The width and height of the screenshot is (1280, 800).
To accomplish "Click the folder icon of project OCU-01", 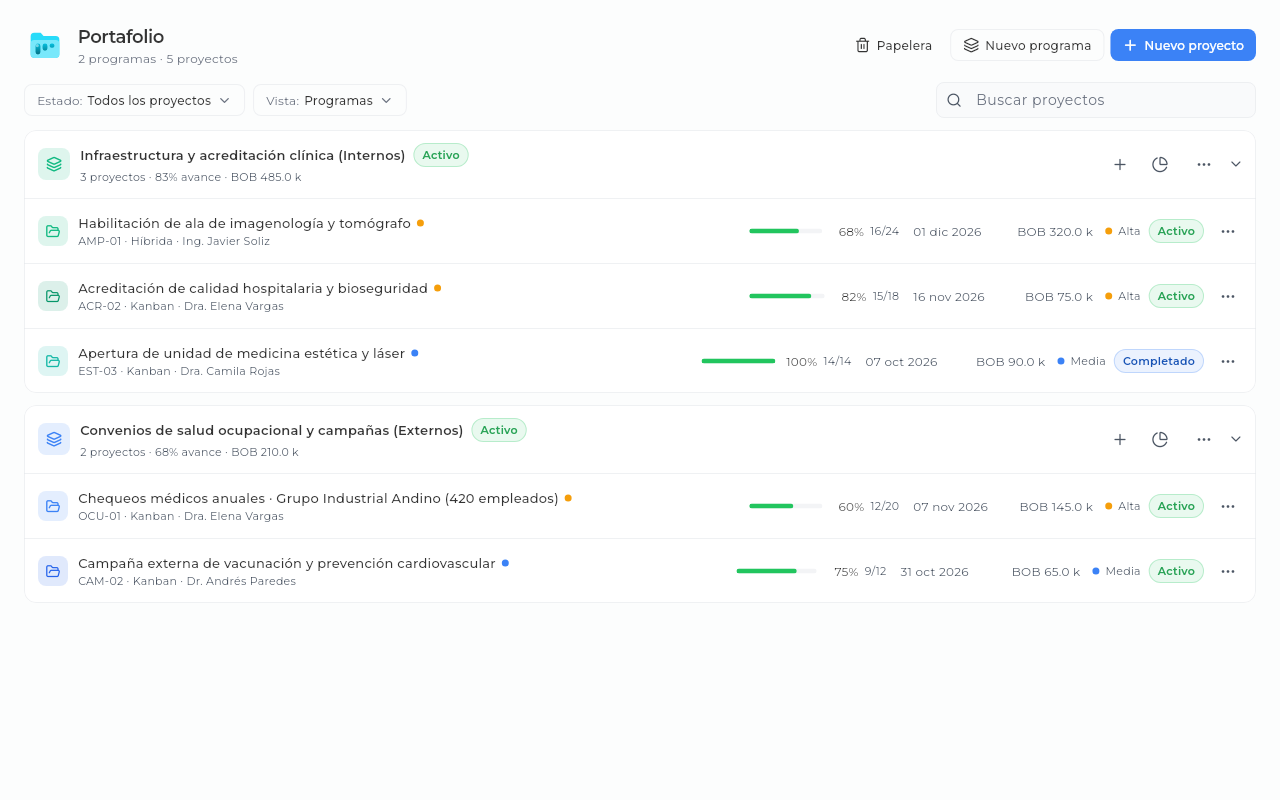I will [53, 506].
